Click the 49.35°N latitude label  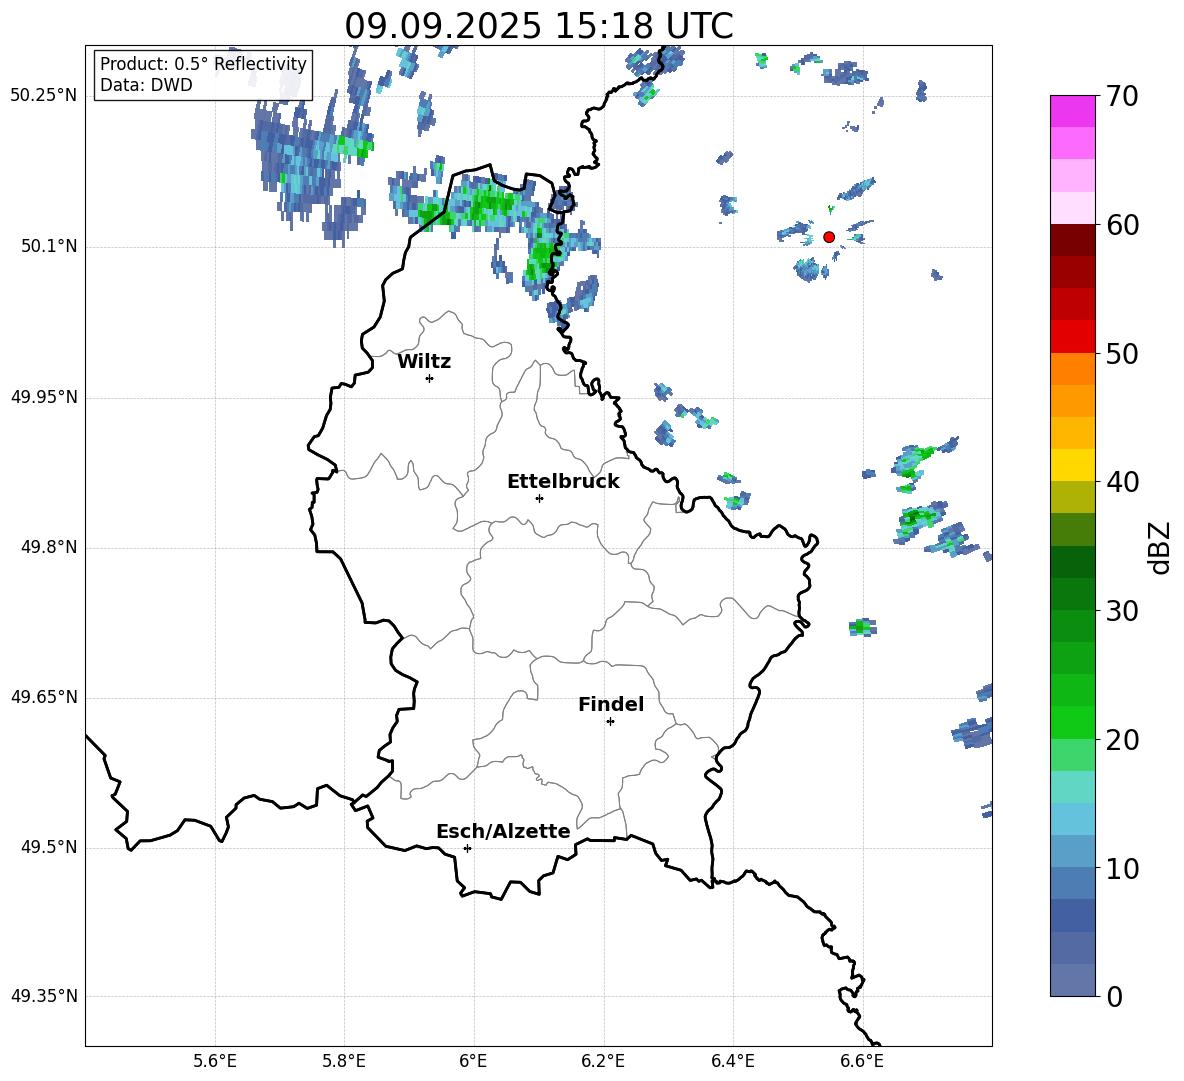44,996
